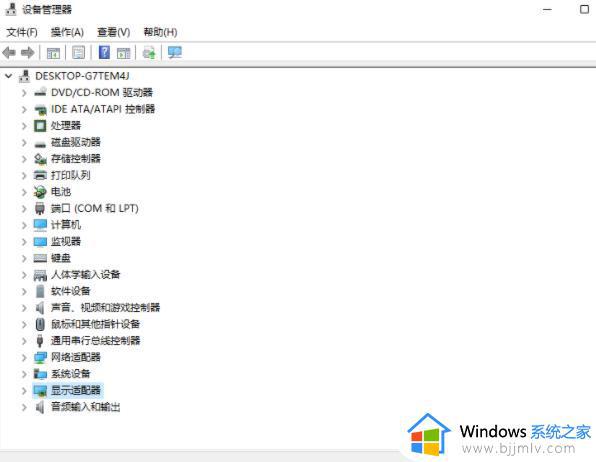Click the 显示适配器 display adapter icon
Screen dimensions: 596x462
click(40, 391)
